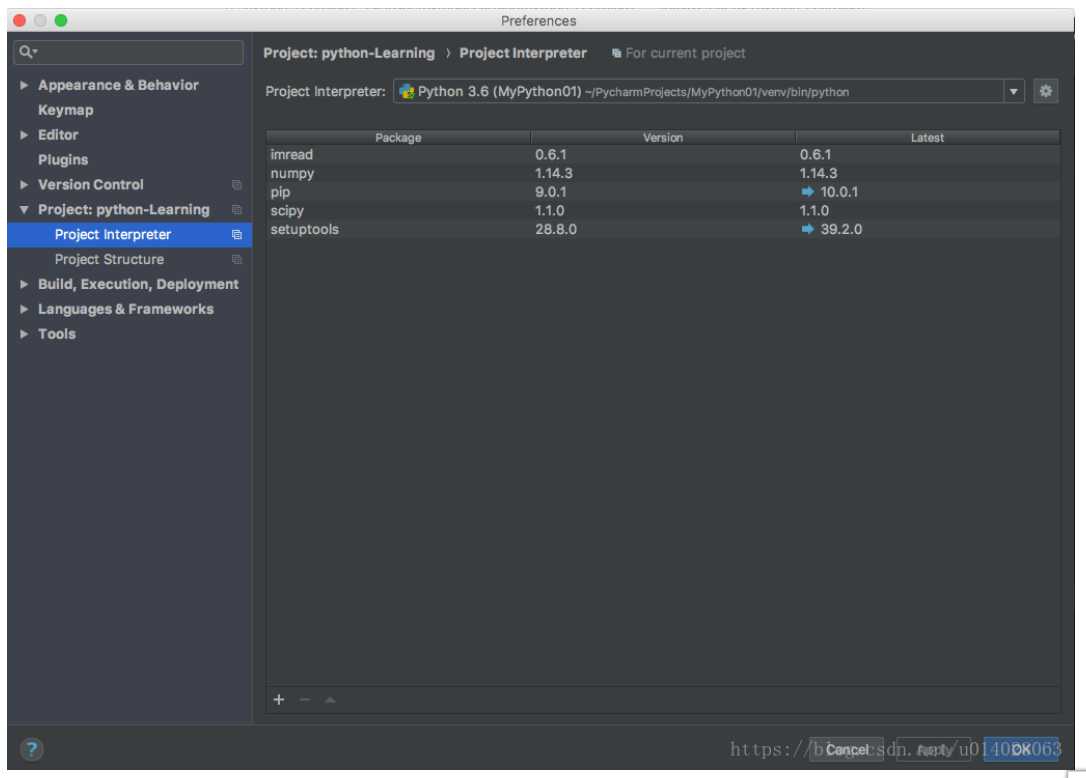1086x778 pixels.
Task: Open the help question mark button
Action: (x=32, y=749)
